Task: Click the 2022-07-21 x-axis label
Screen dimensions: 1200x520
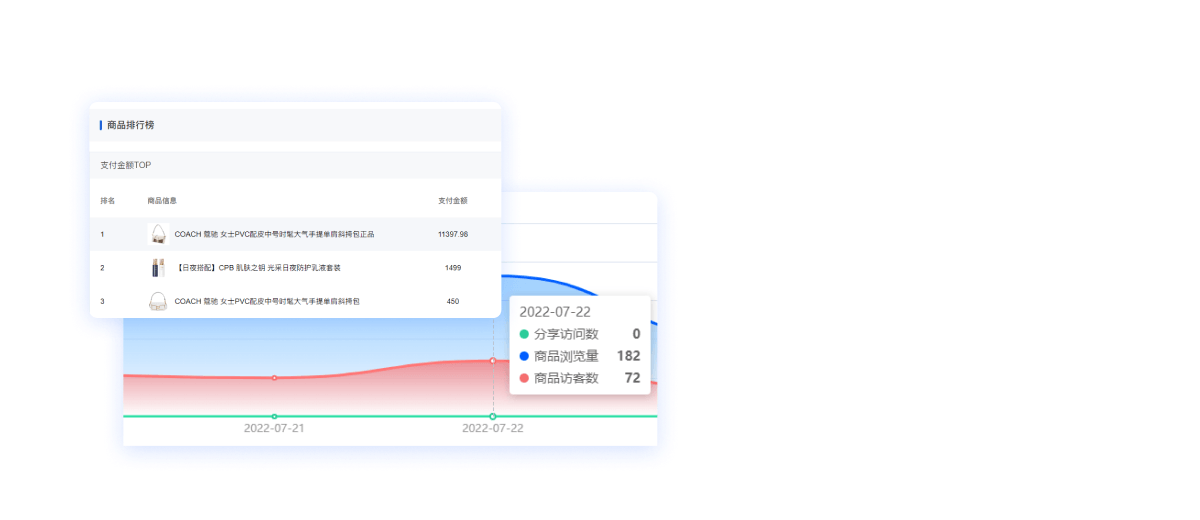Action: (x=274, y=428)
